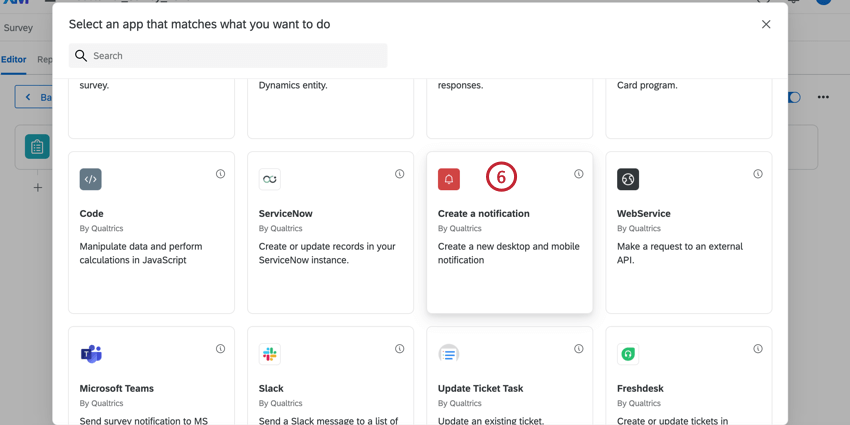Click 'Make a request to an external' description

pyautogui.click(x=680, y=253)
